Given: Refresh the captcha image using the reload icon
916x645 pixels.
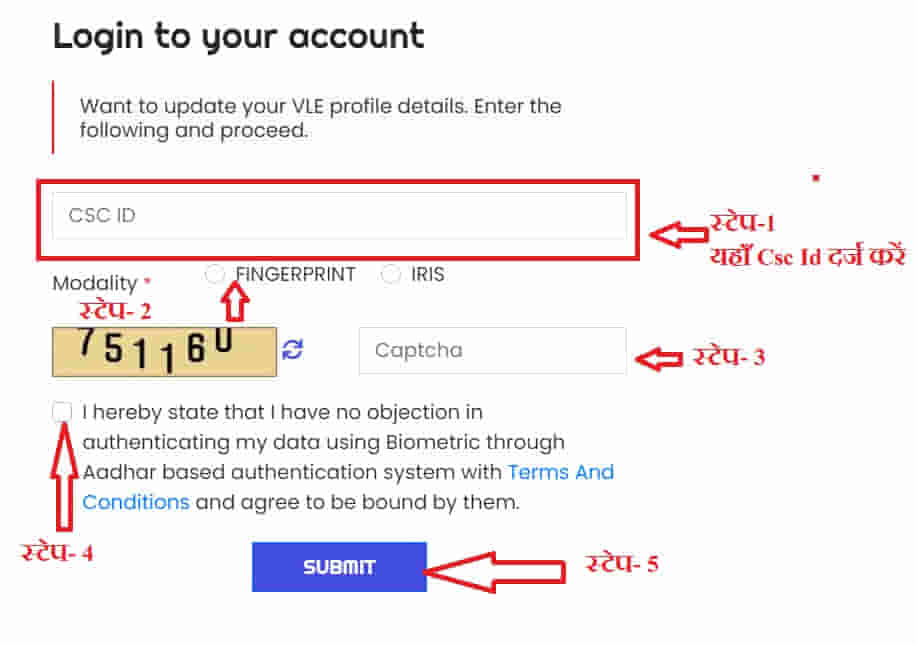Looking at the screenshot, I should [293, 350].
